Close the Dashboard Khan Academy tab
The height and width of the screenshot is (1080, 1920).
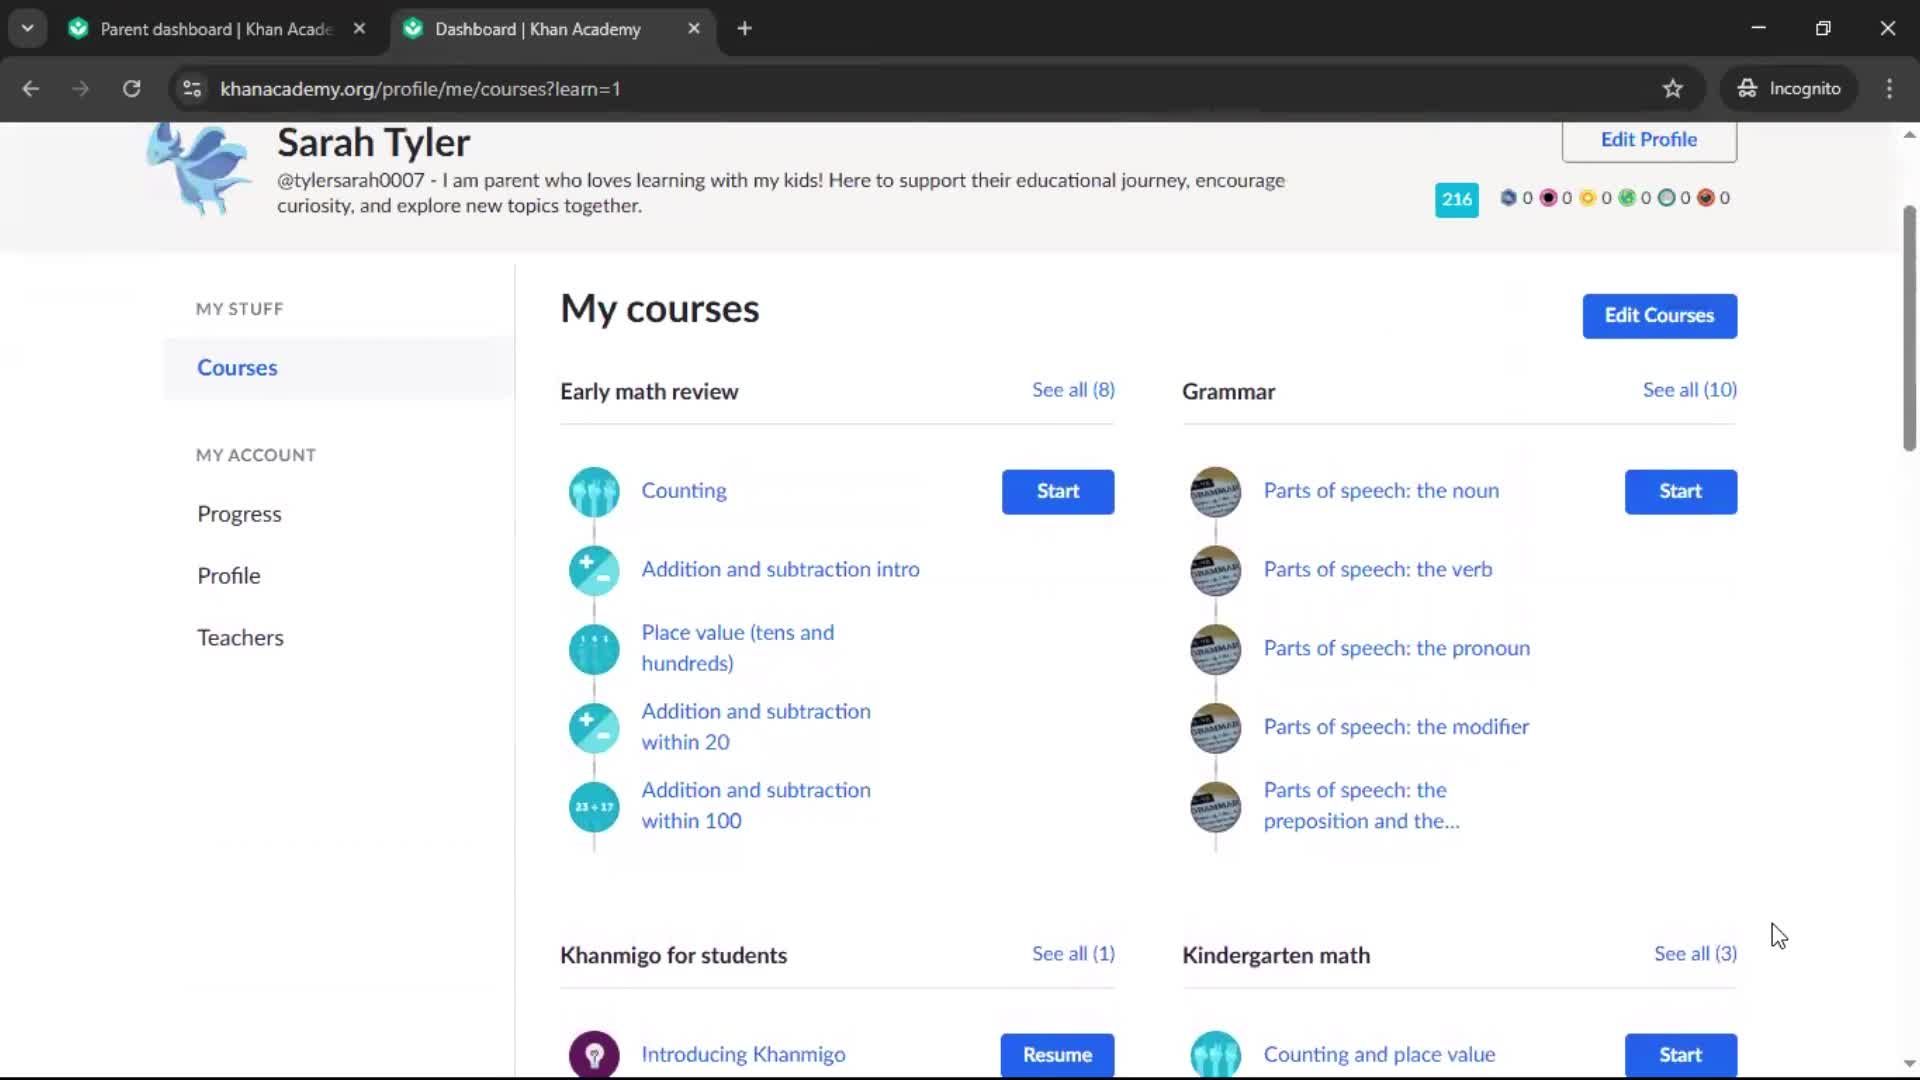(x=694, y=29)
